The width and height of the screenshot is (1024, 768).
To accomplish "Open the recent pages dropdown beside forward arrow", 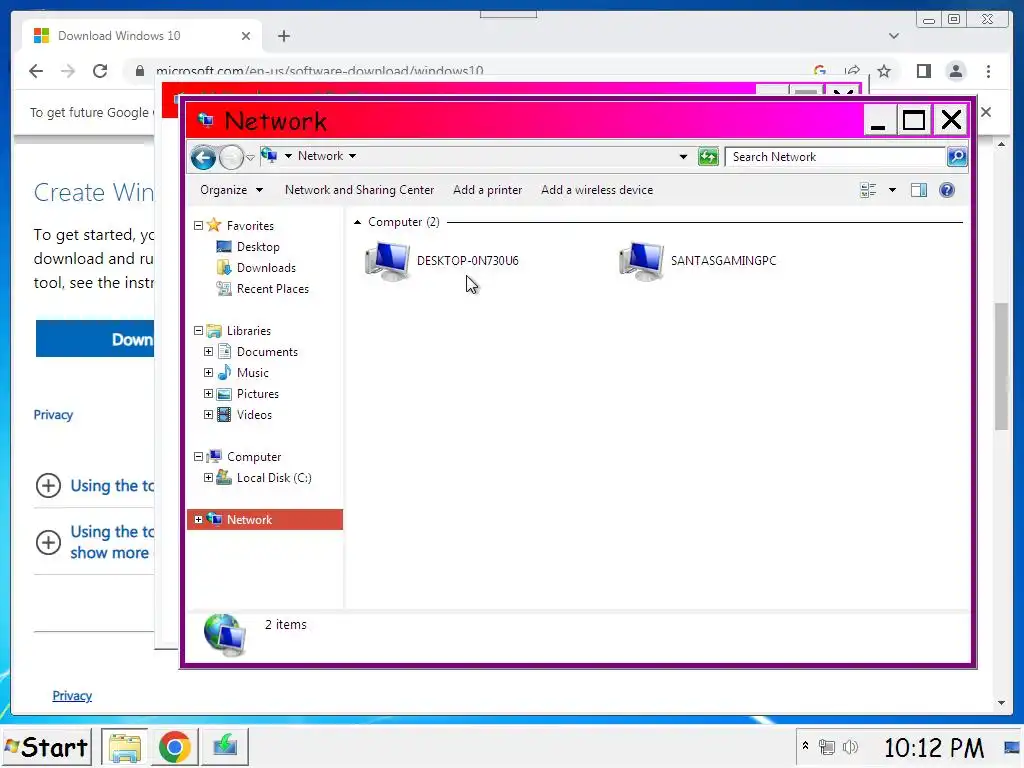I will 250,157.
